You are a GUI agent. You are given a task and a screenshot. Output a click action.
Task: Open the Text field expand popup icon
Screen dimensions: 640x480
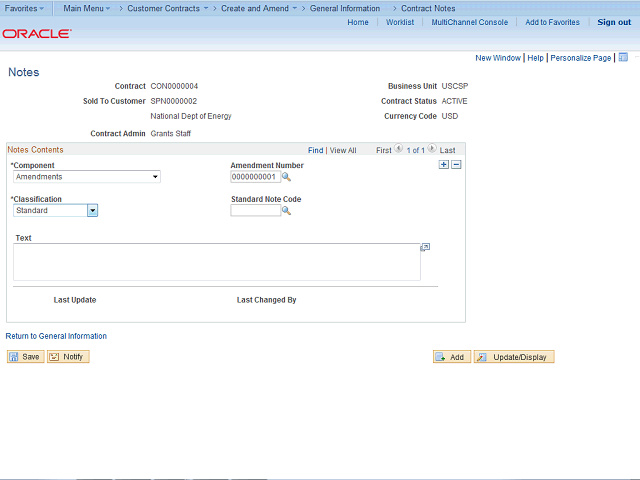tap(425, 247)
